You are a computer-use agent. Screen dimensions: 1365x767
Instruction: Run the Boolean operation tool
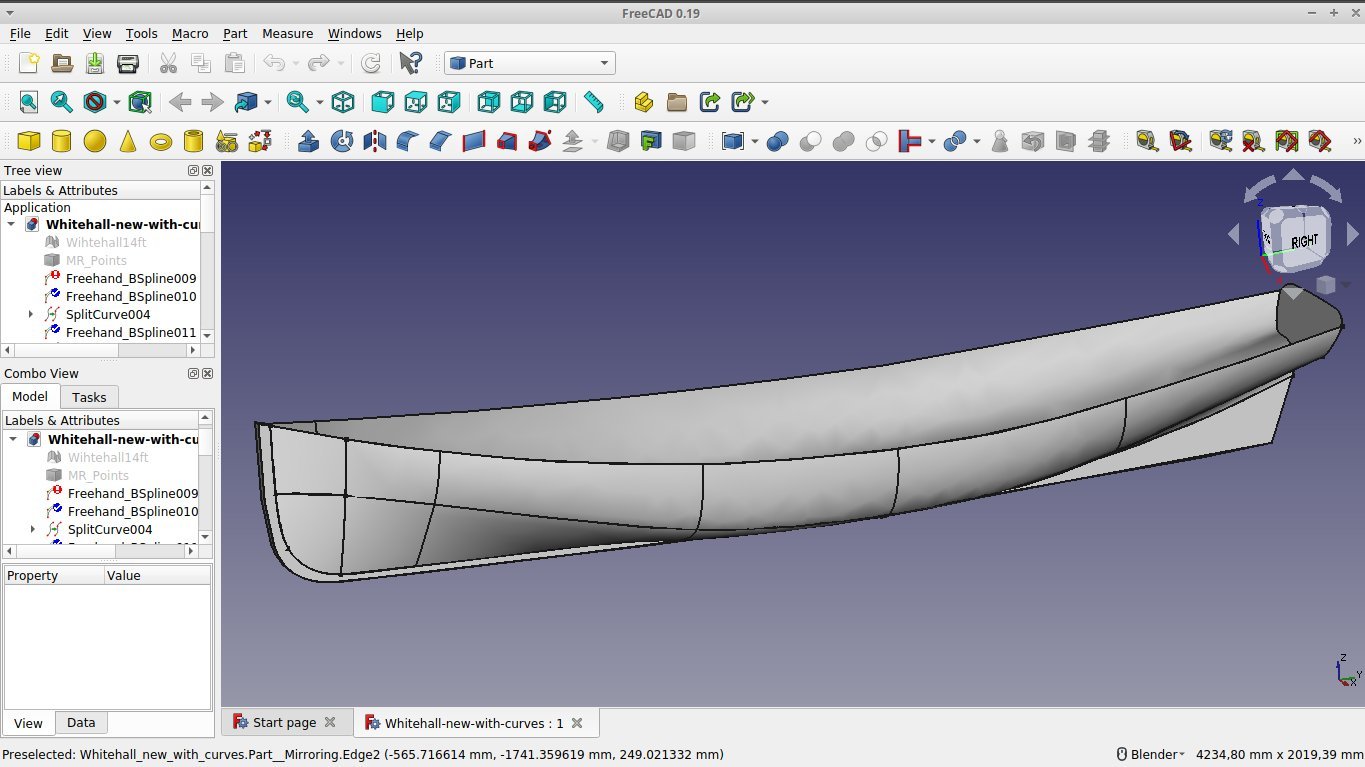[x=777, y=141]
